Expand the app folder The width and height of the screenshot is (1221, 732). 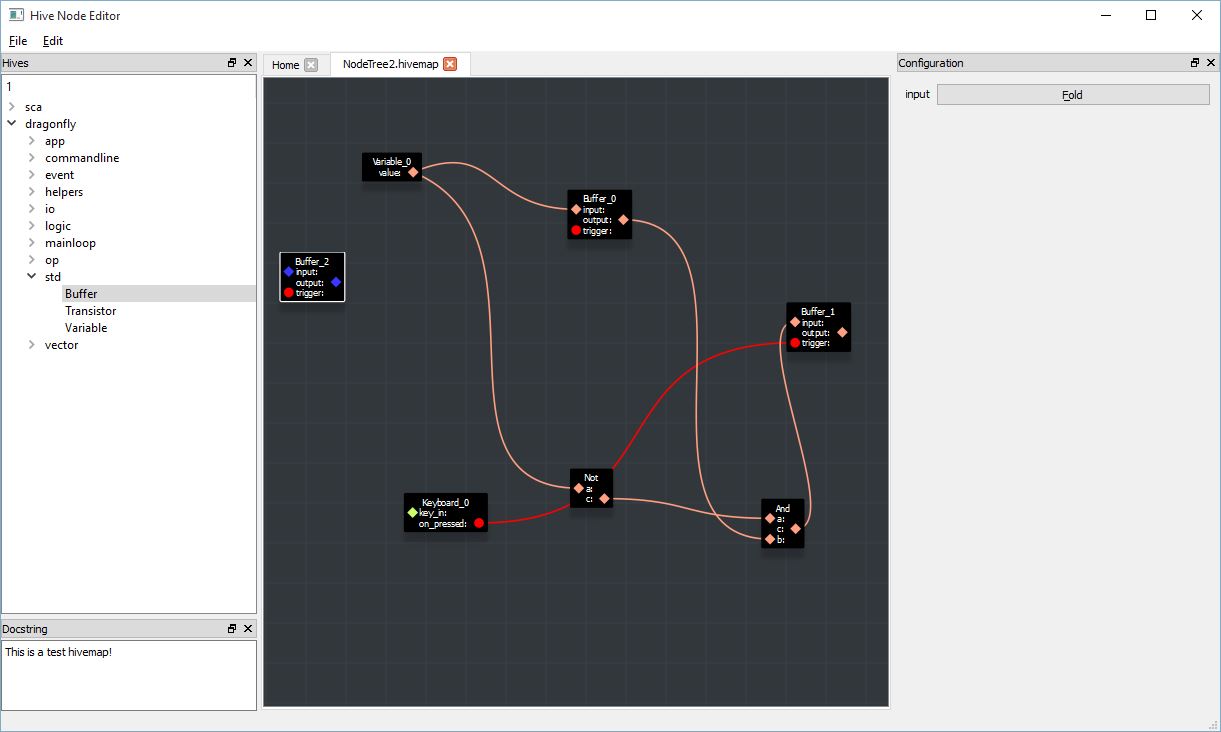pyautogui.click(x=31, y=141)
